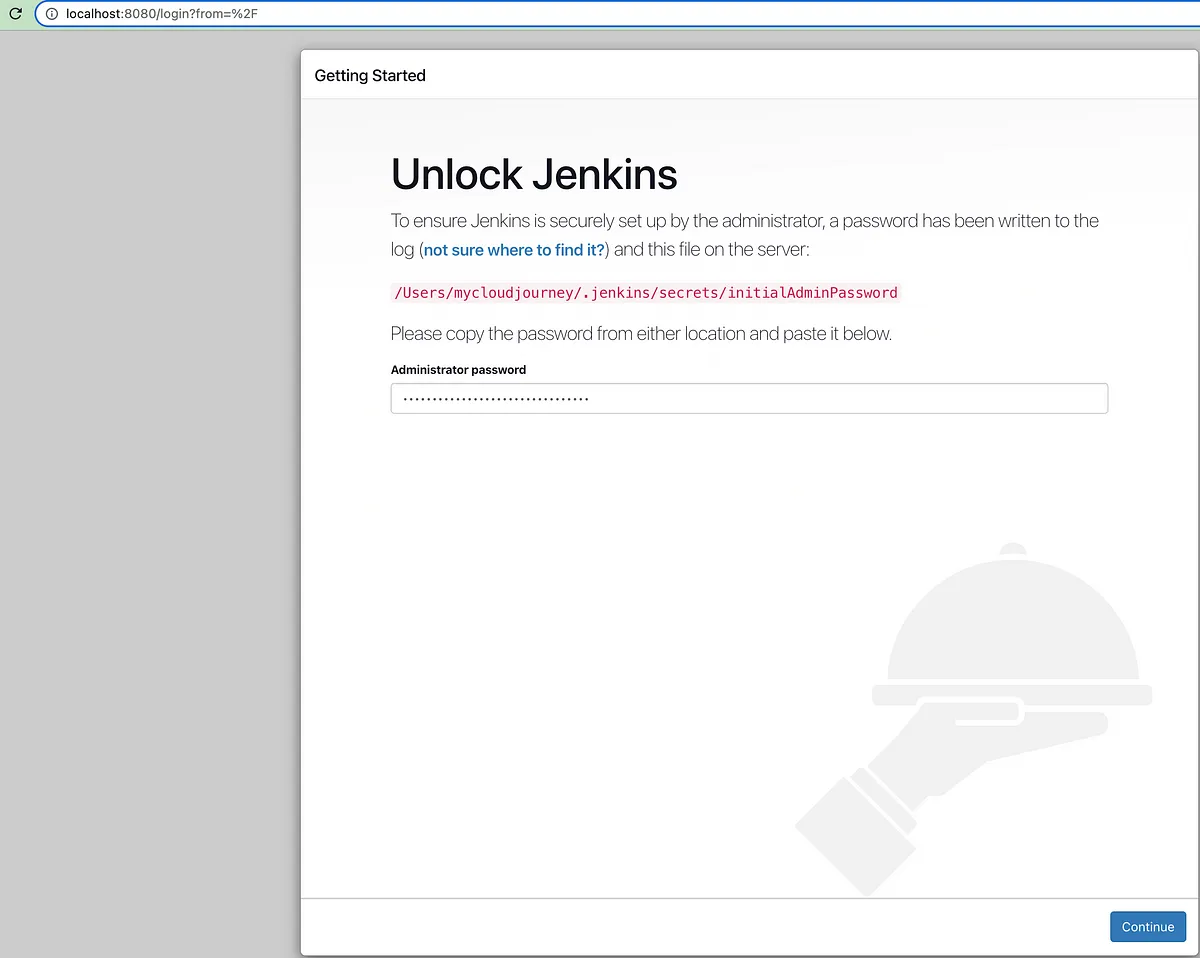Click the refresh arrow left of the address bar

14,13
